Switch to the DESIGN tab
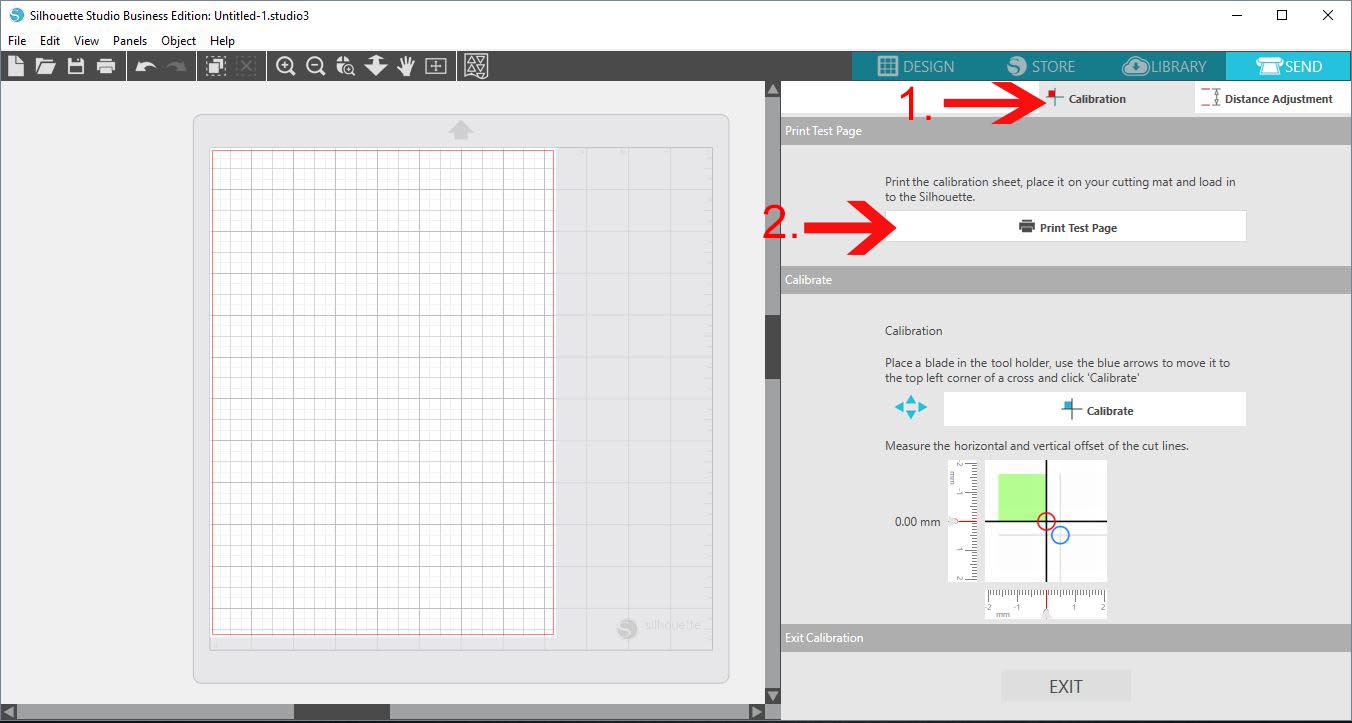Image resolution: width=1352 pixels, height=723 pixels. [915, 66]
